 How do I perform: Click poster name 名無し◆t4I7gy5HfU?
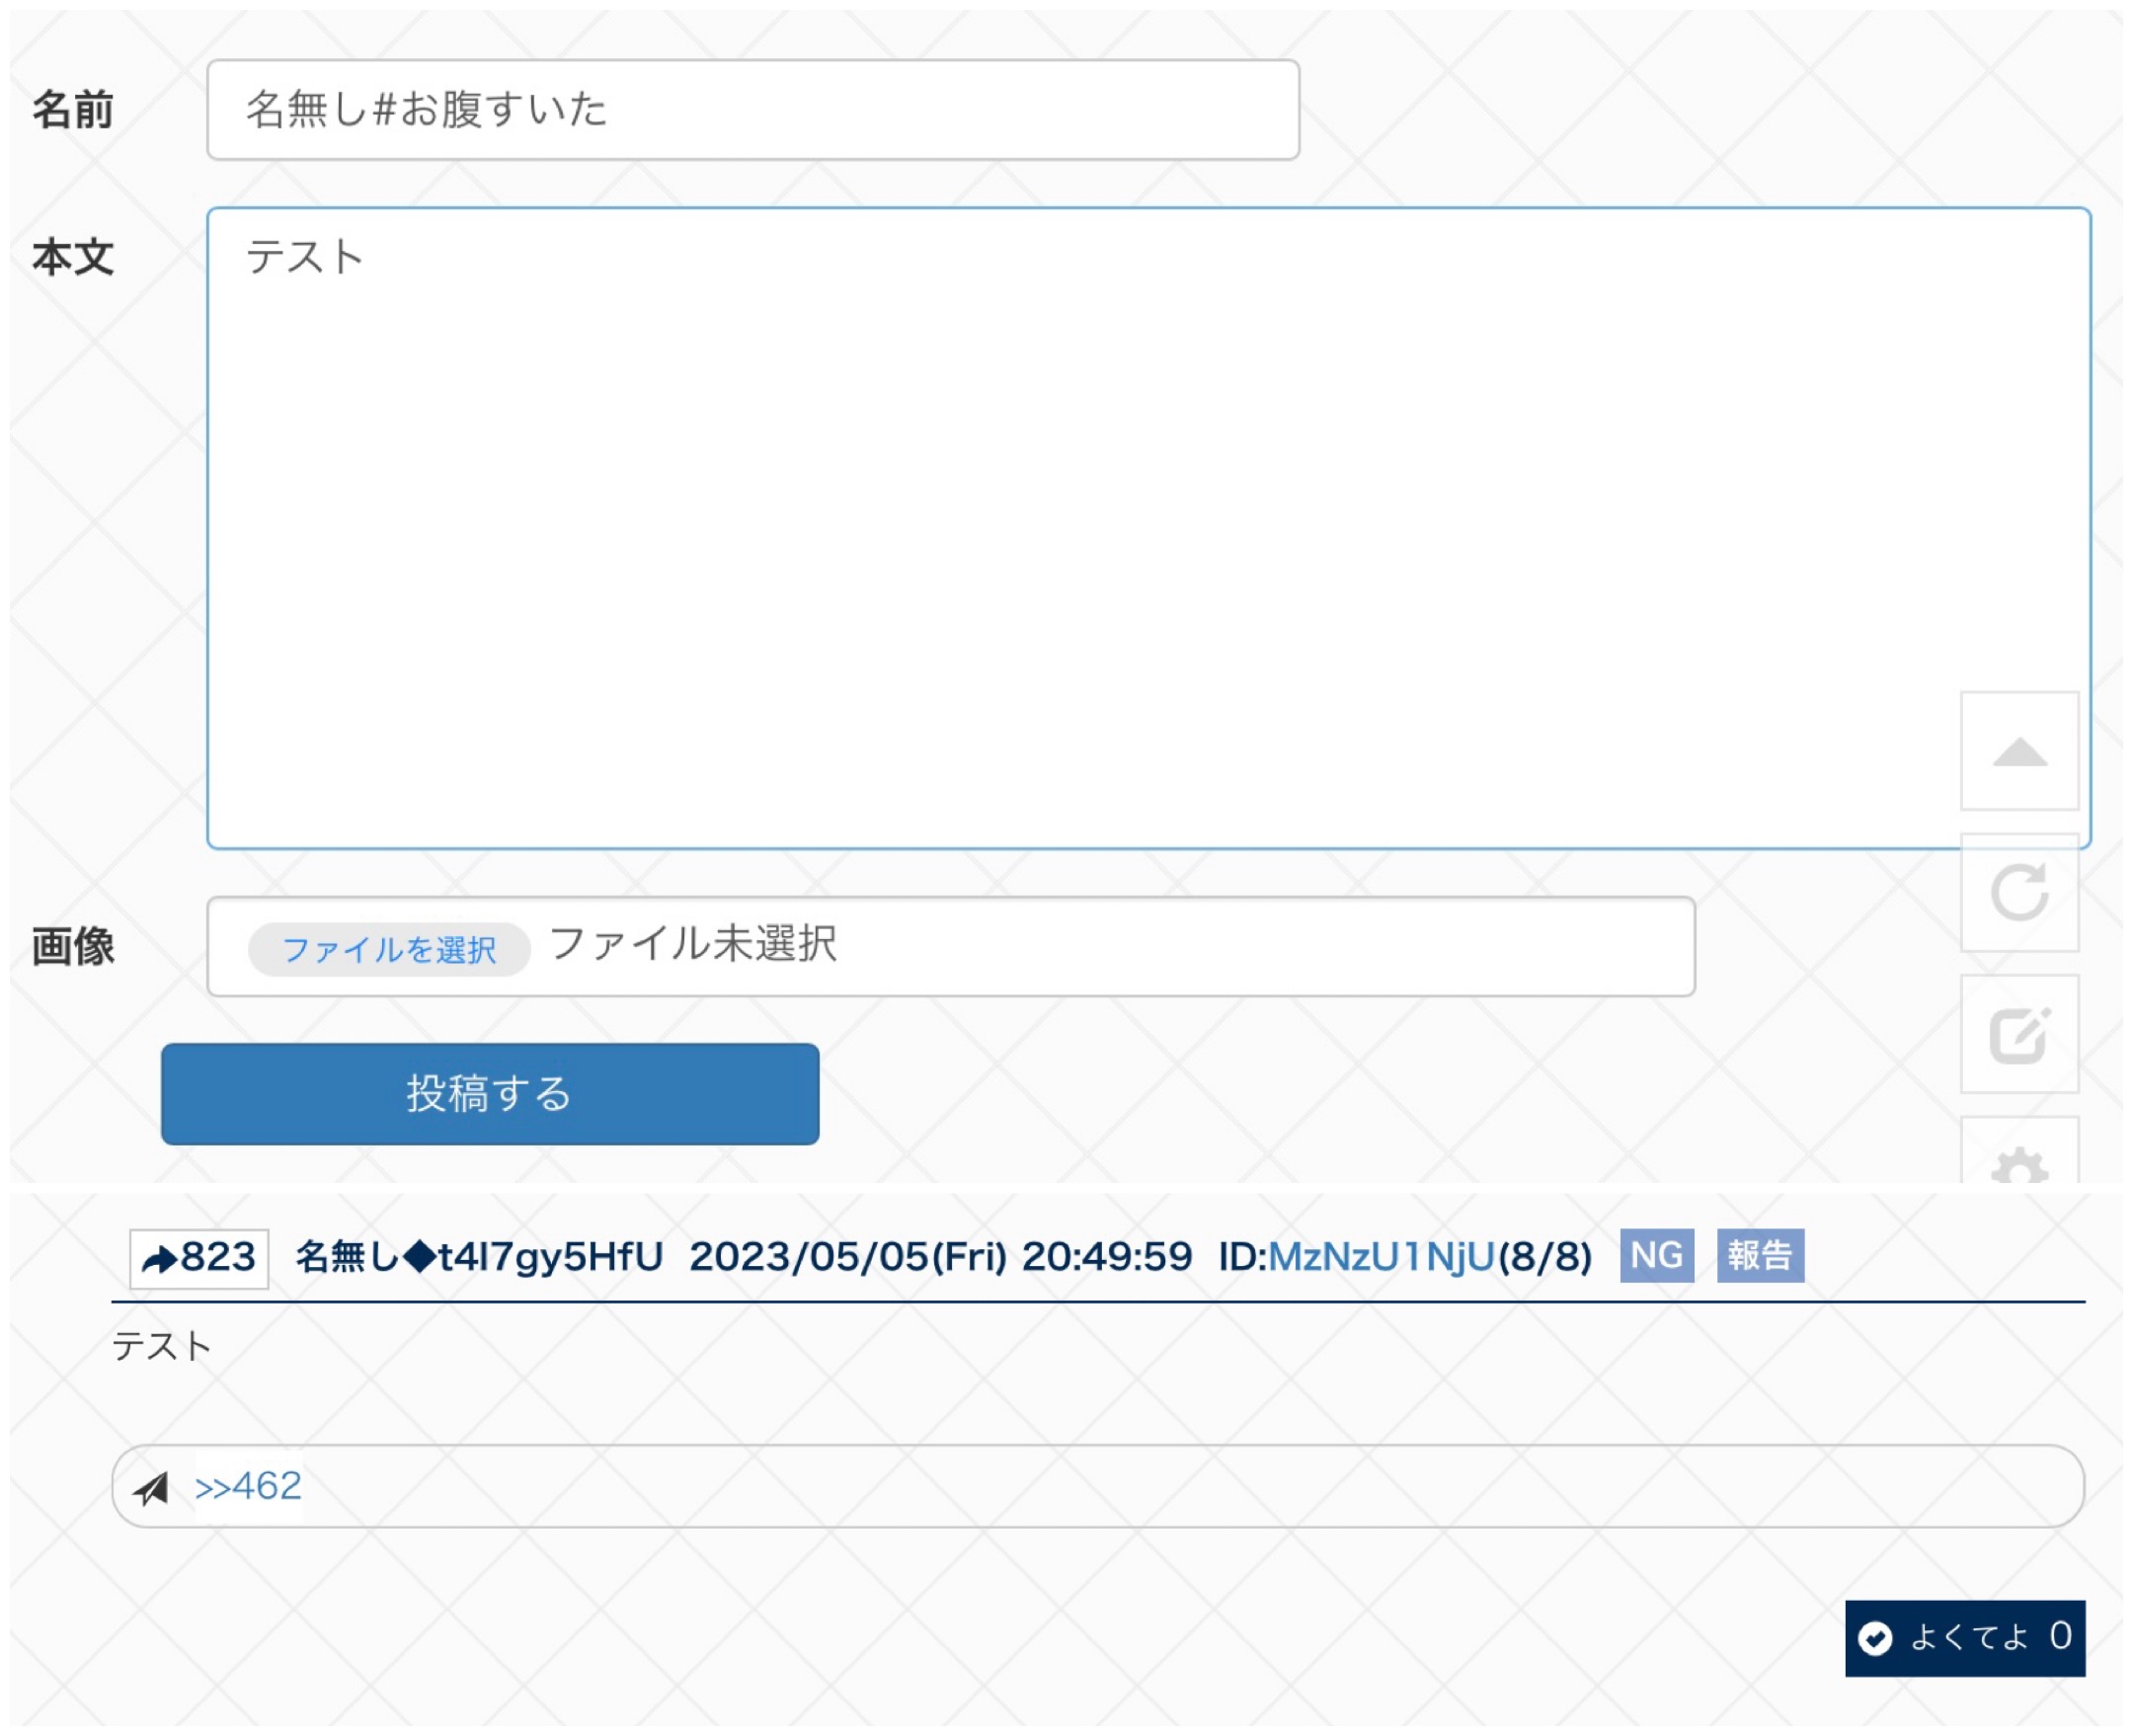479,1257
